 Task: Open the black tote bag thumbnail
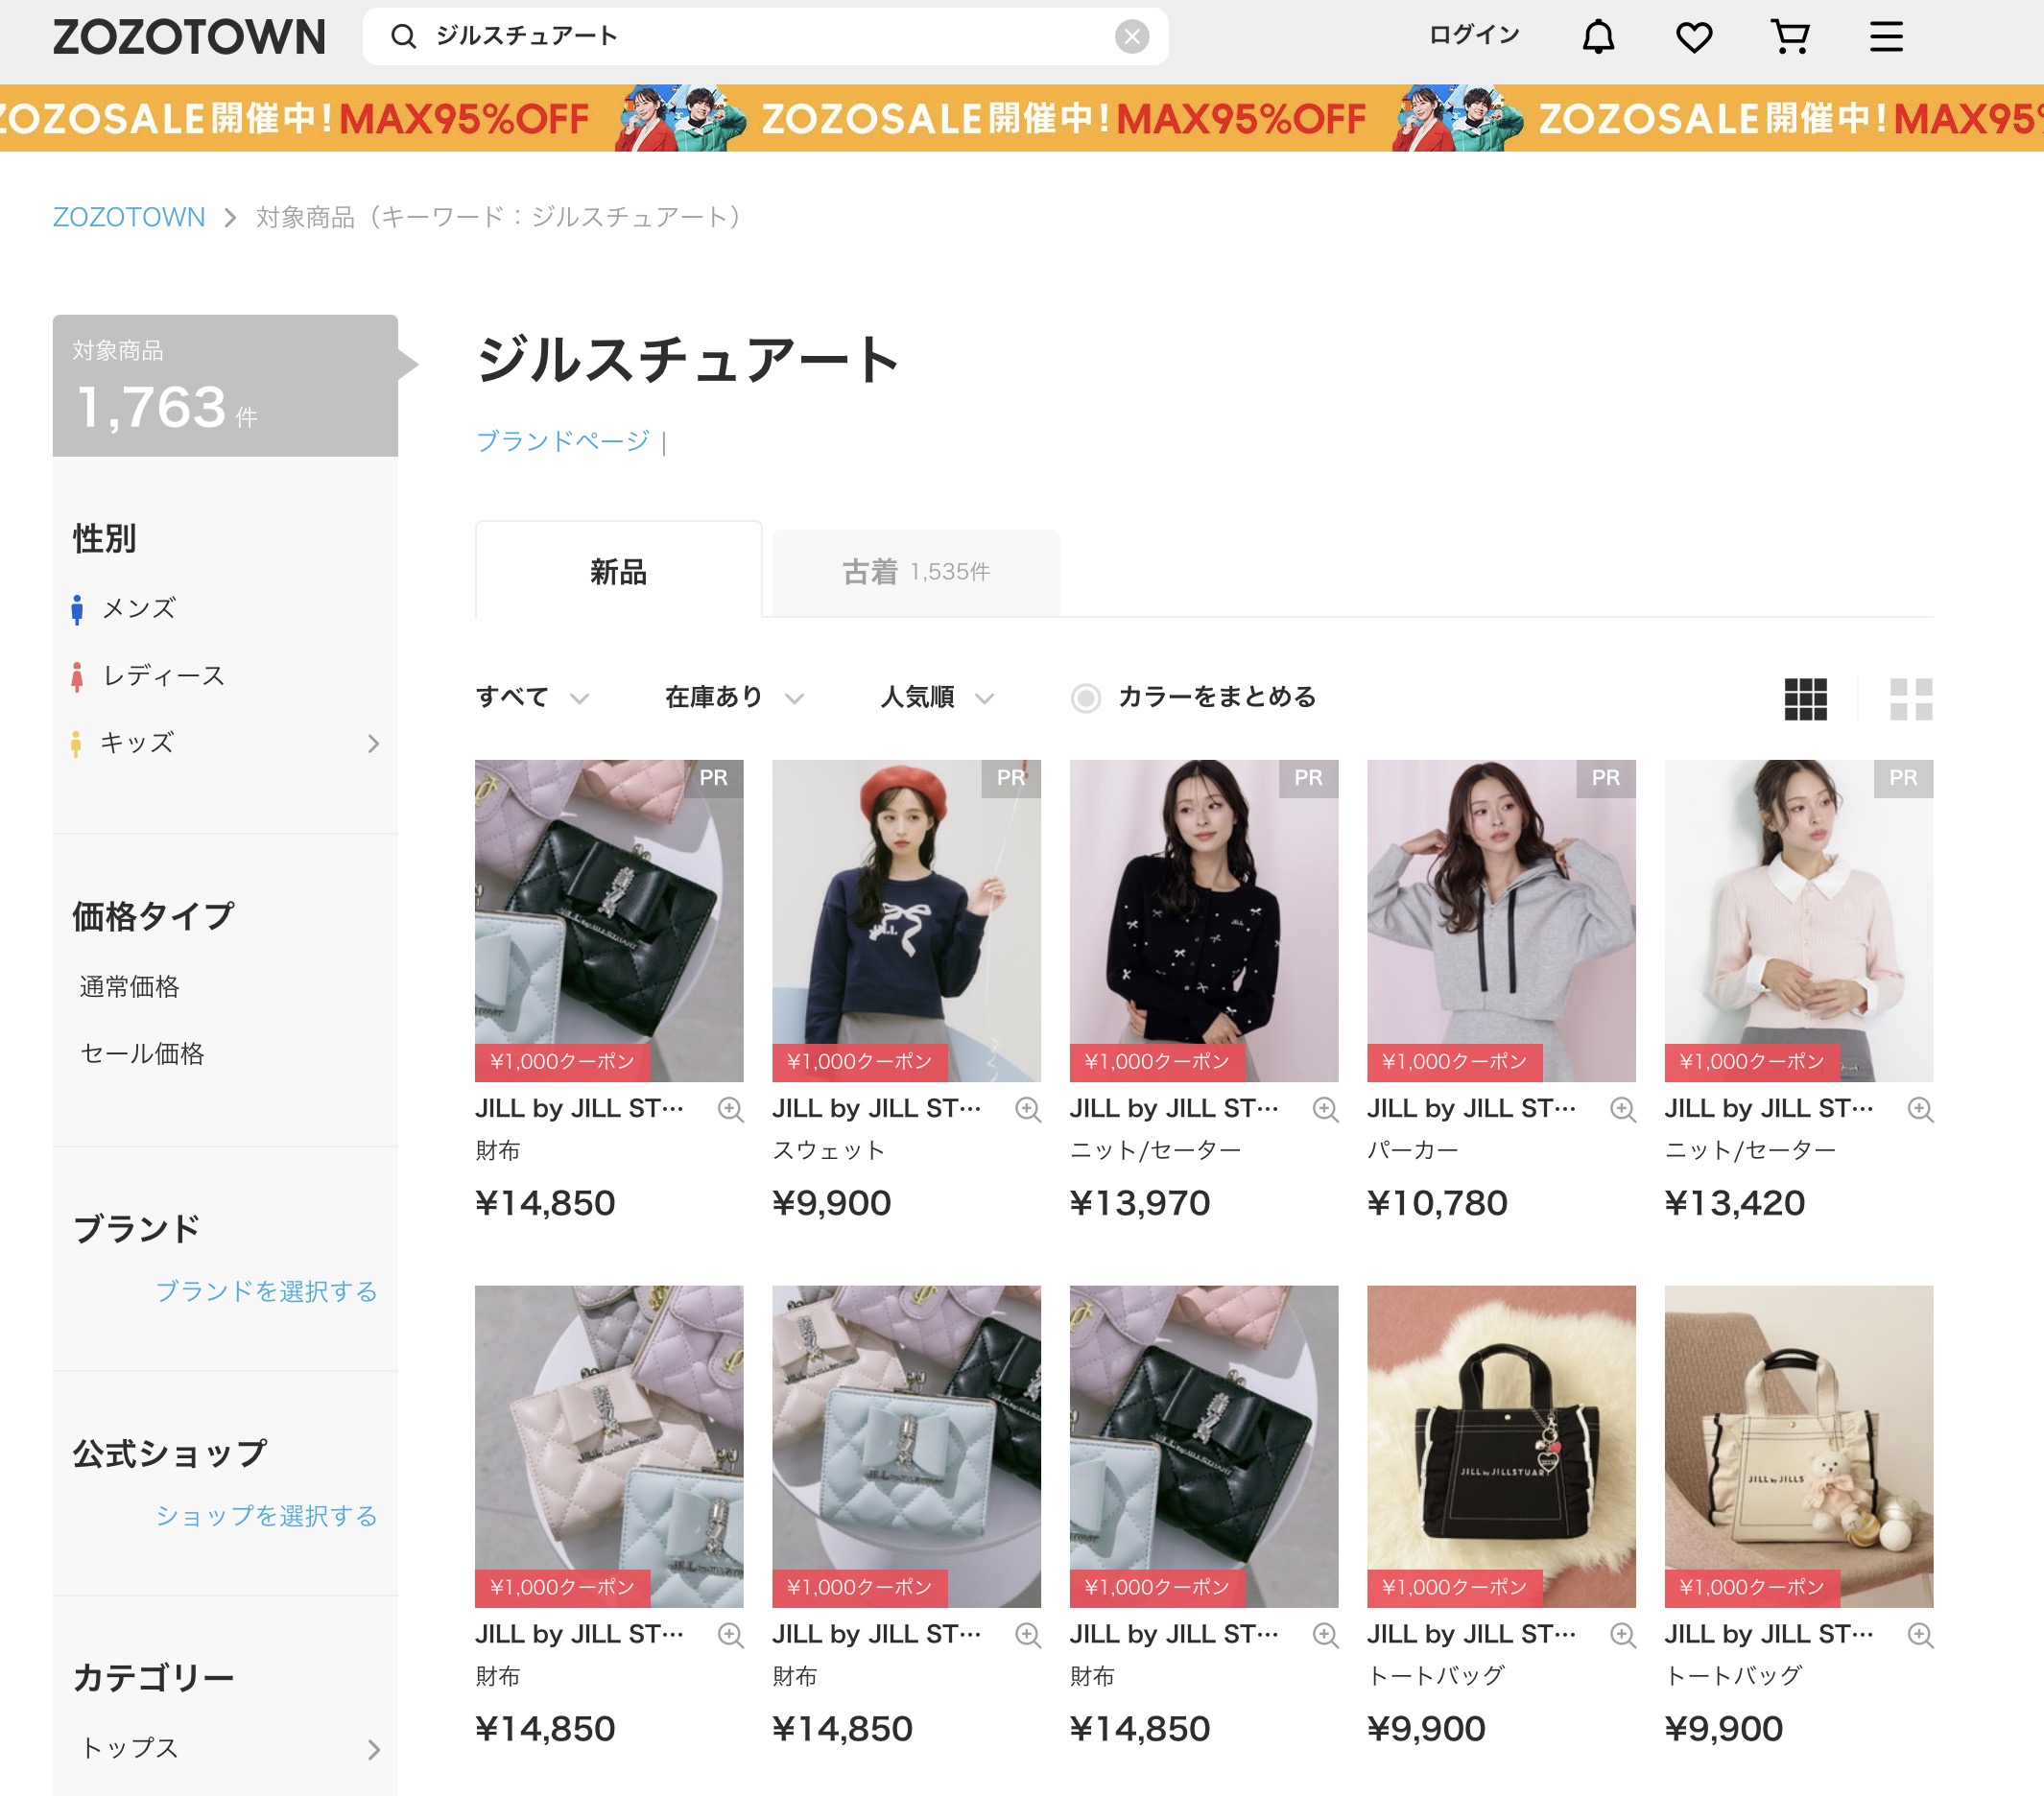coord(1501,1446)
